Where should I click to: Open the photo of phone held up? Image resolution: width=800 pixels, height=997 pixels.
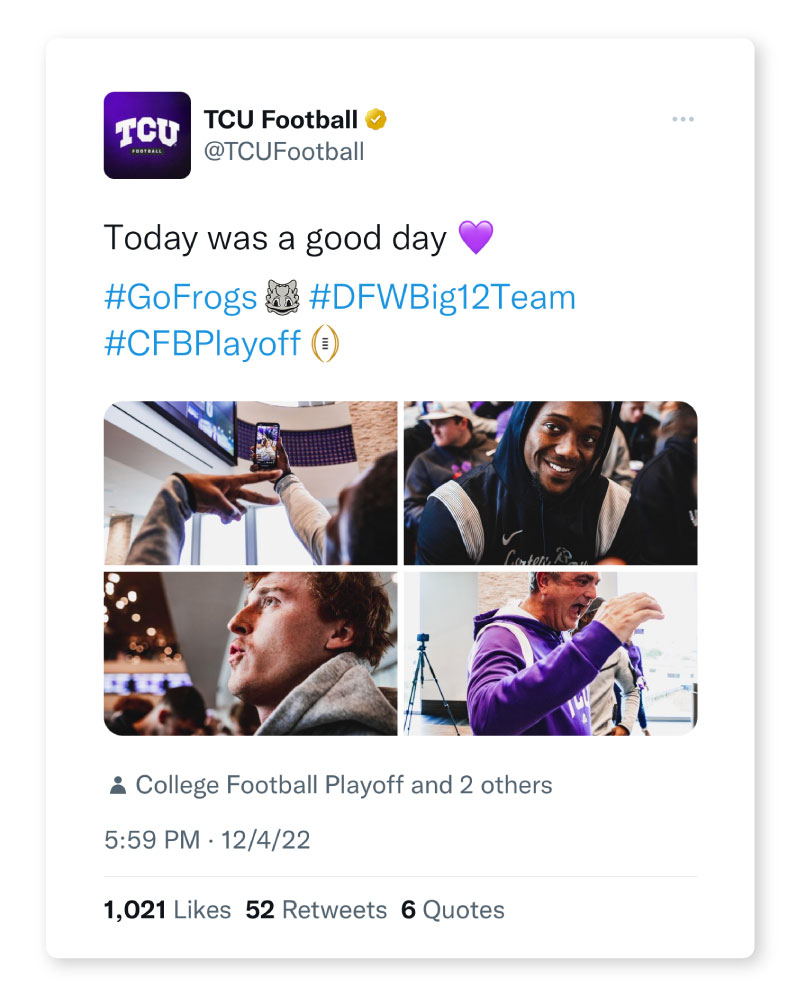[x=250, y=483]
